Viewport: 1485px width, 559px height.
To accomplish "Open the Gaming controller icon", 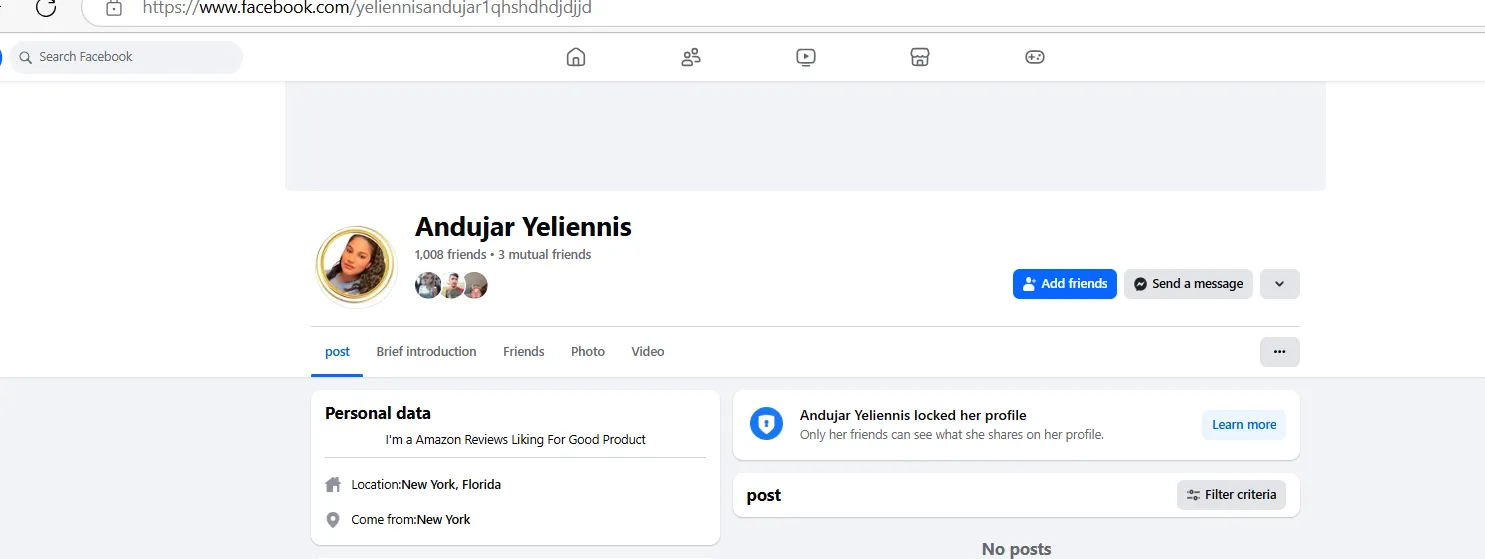I will [x=1035, y=57].
